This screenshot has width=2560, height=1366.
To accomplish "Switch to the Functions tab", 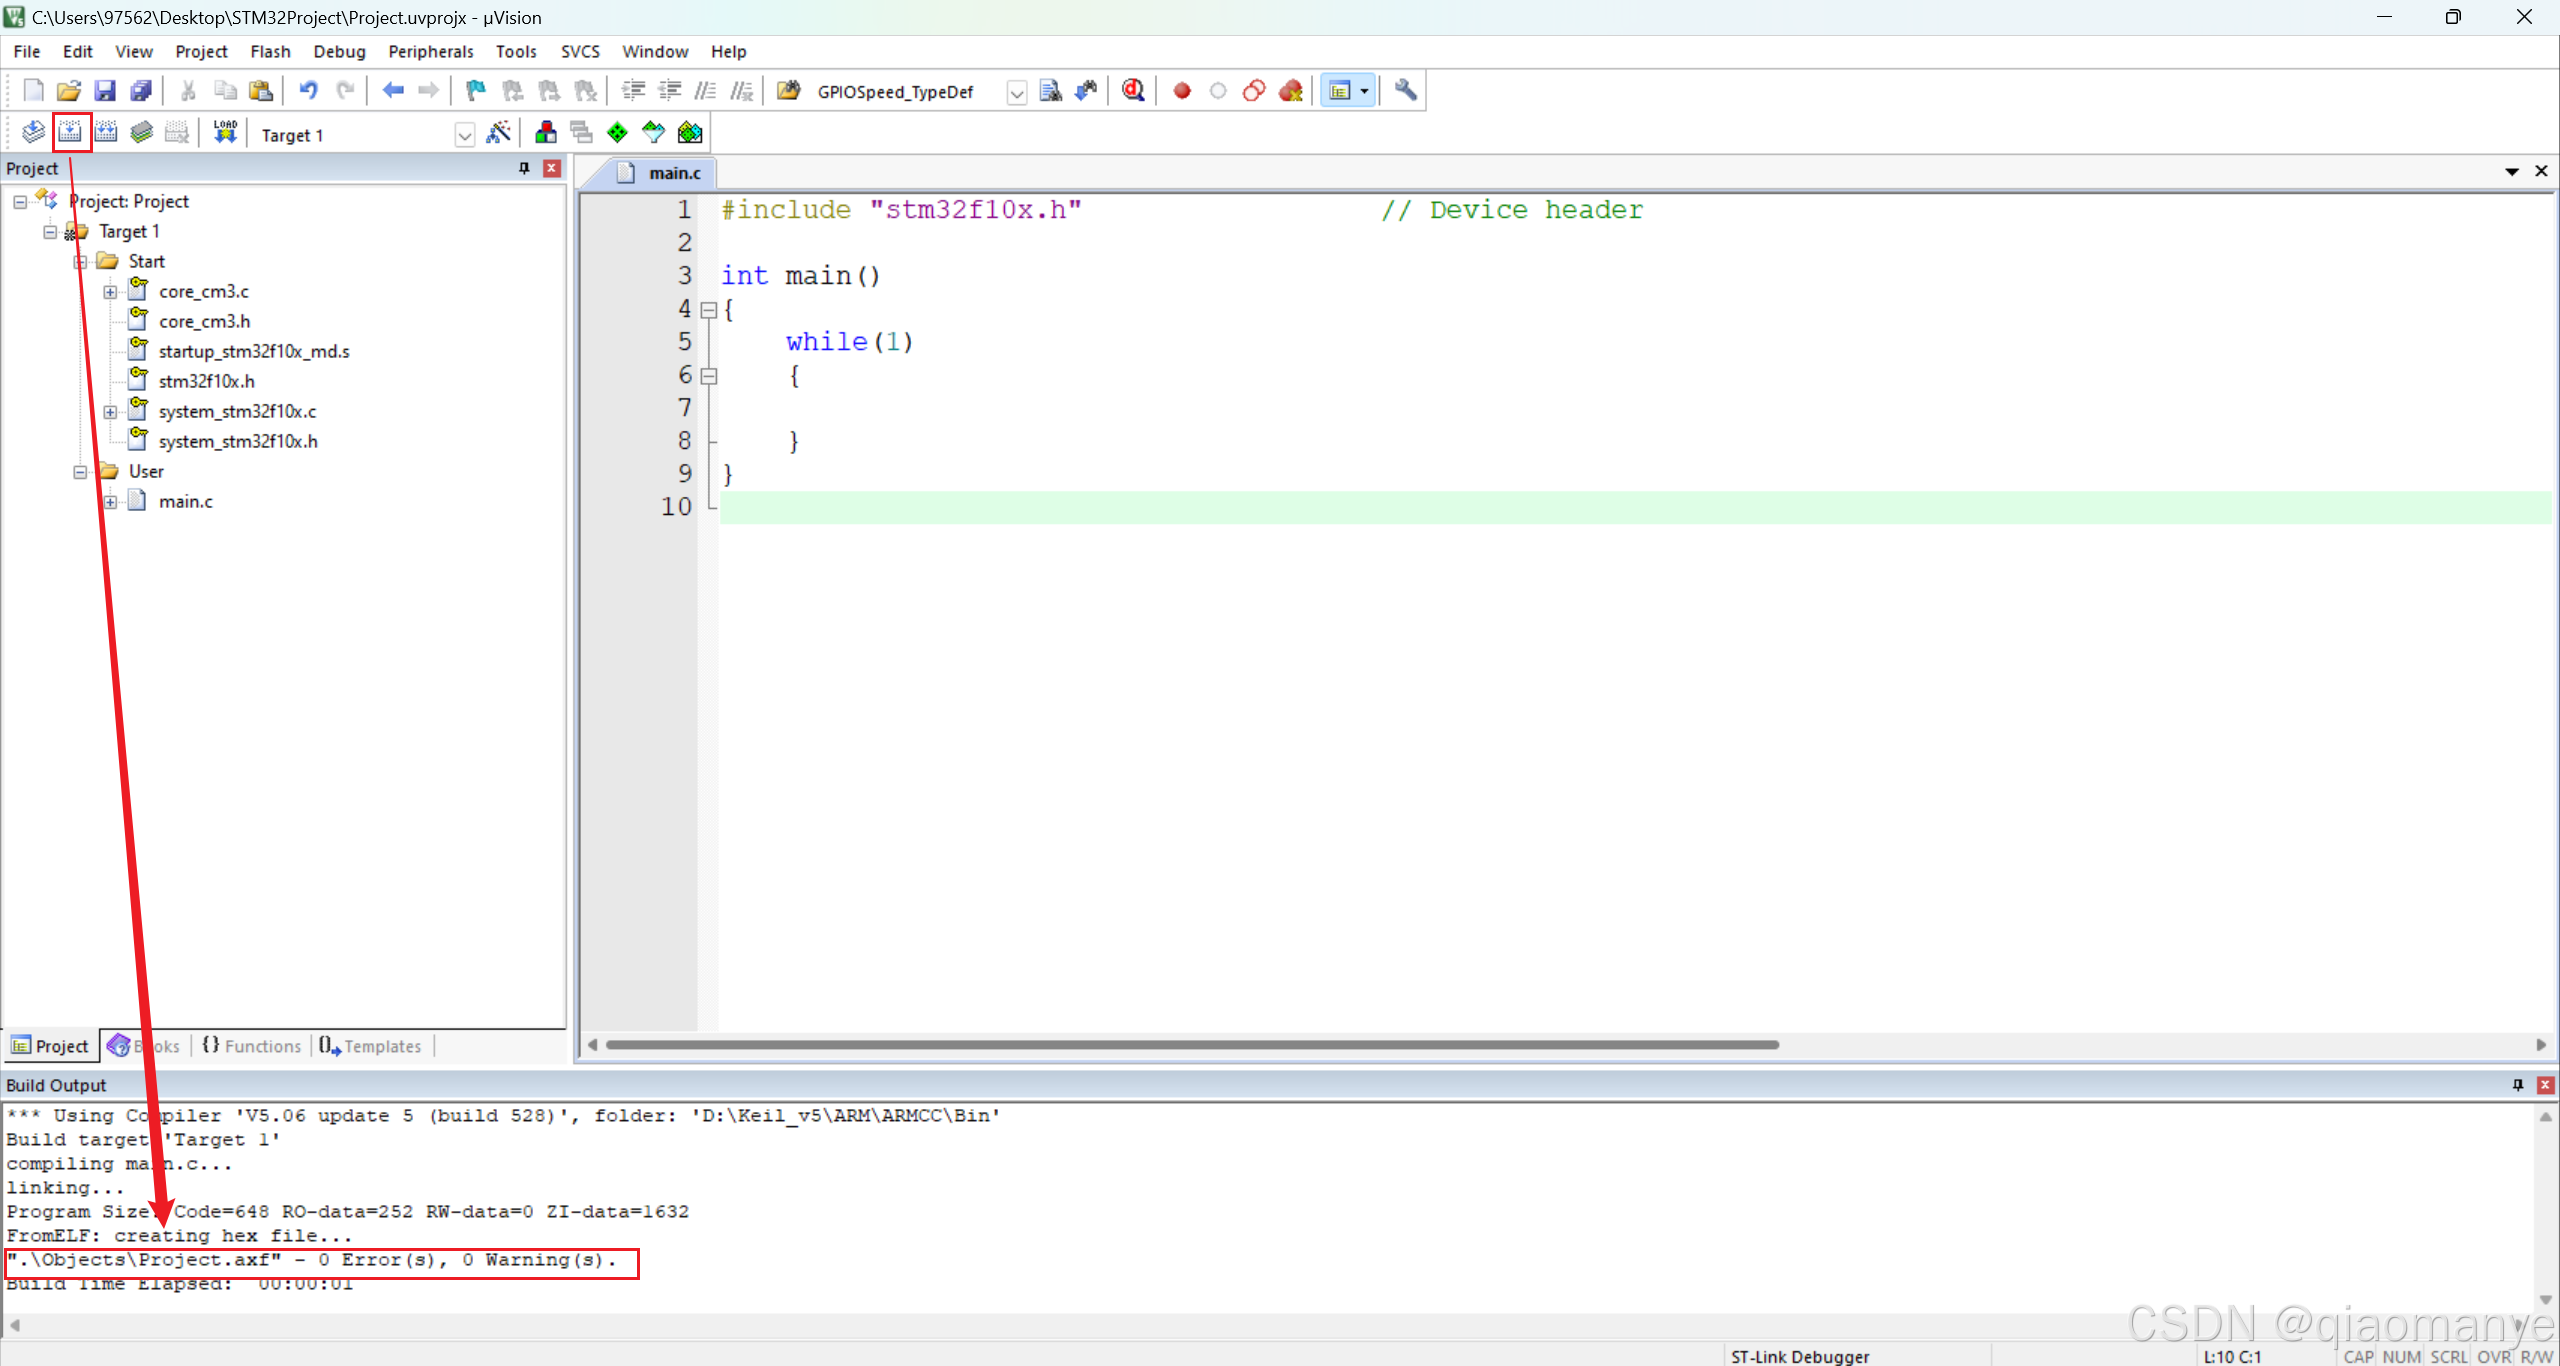I will 252,1046.
